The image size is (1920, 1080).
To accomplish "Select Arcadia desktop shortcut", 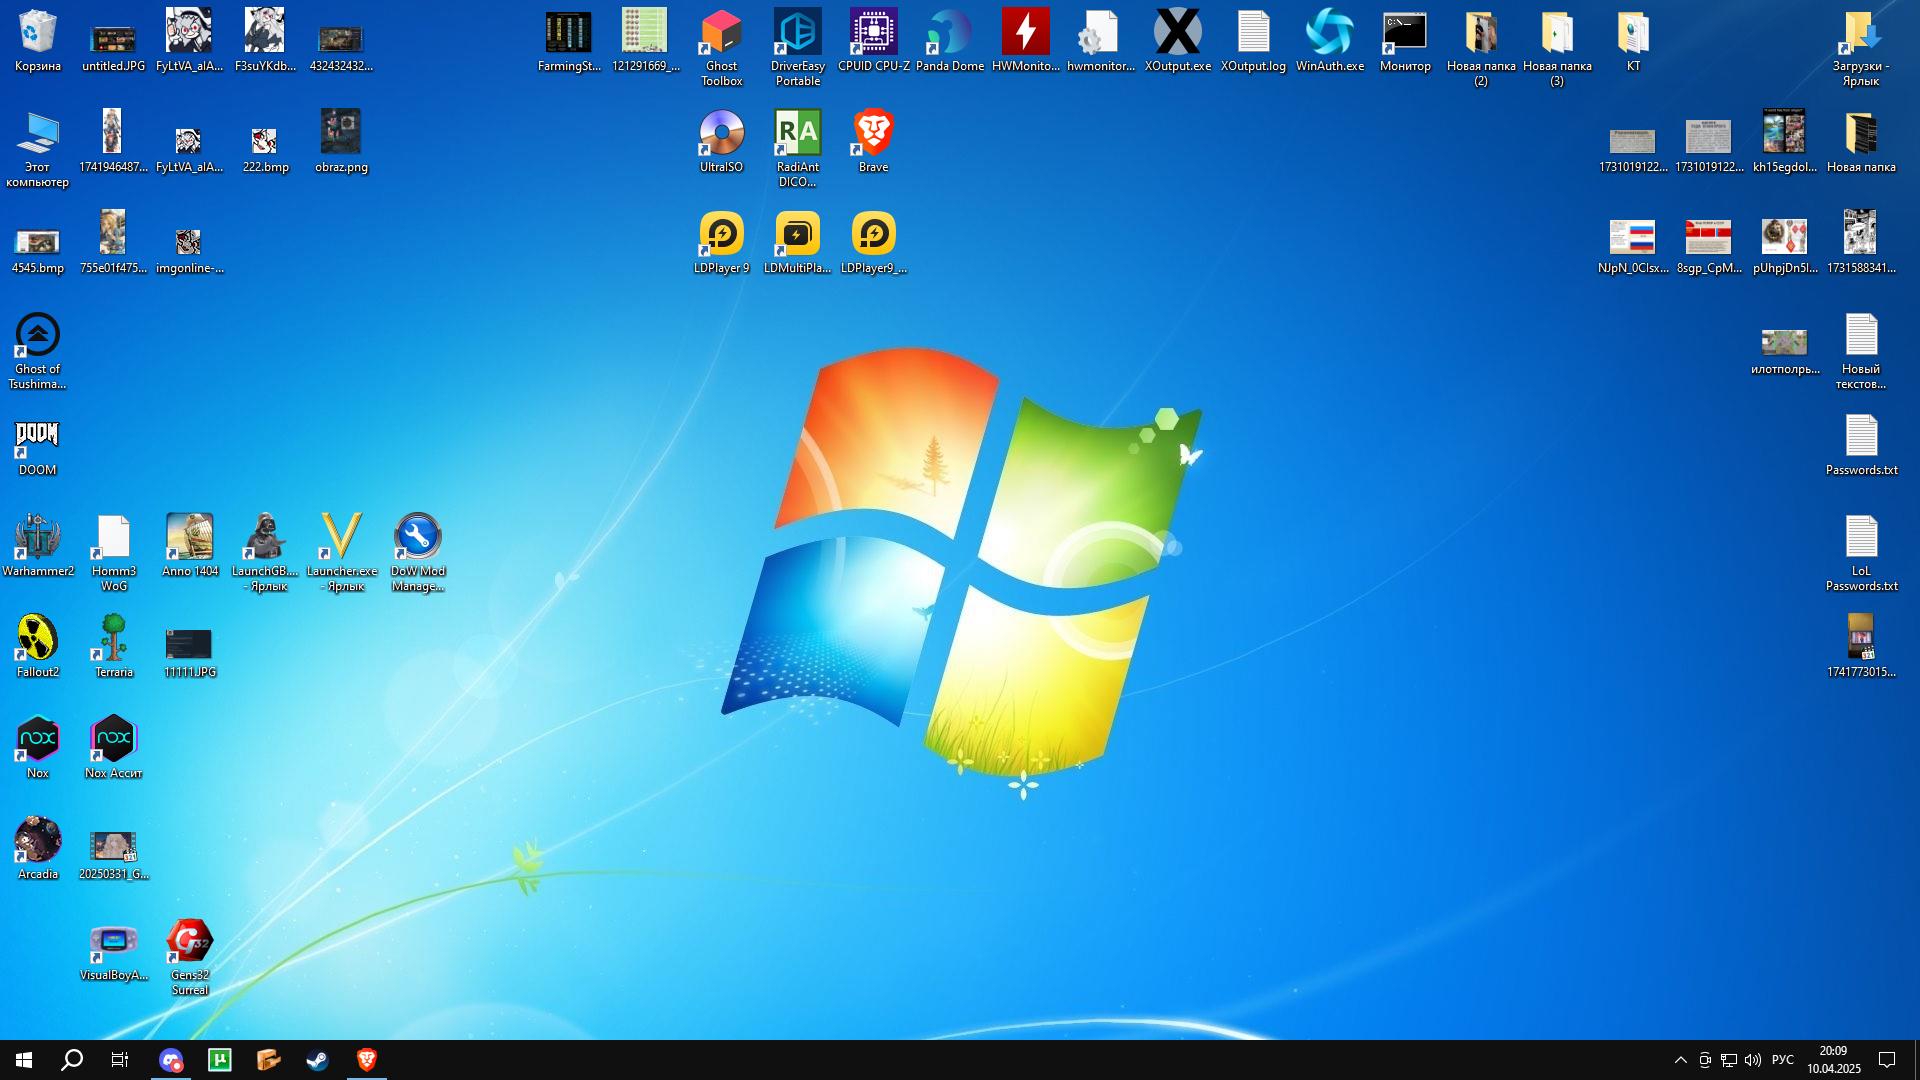I will coord(37,849).
